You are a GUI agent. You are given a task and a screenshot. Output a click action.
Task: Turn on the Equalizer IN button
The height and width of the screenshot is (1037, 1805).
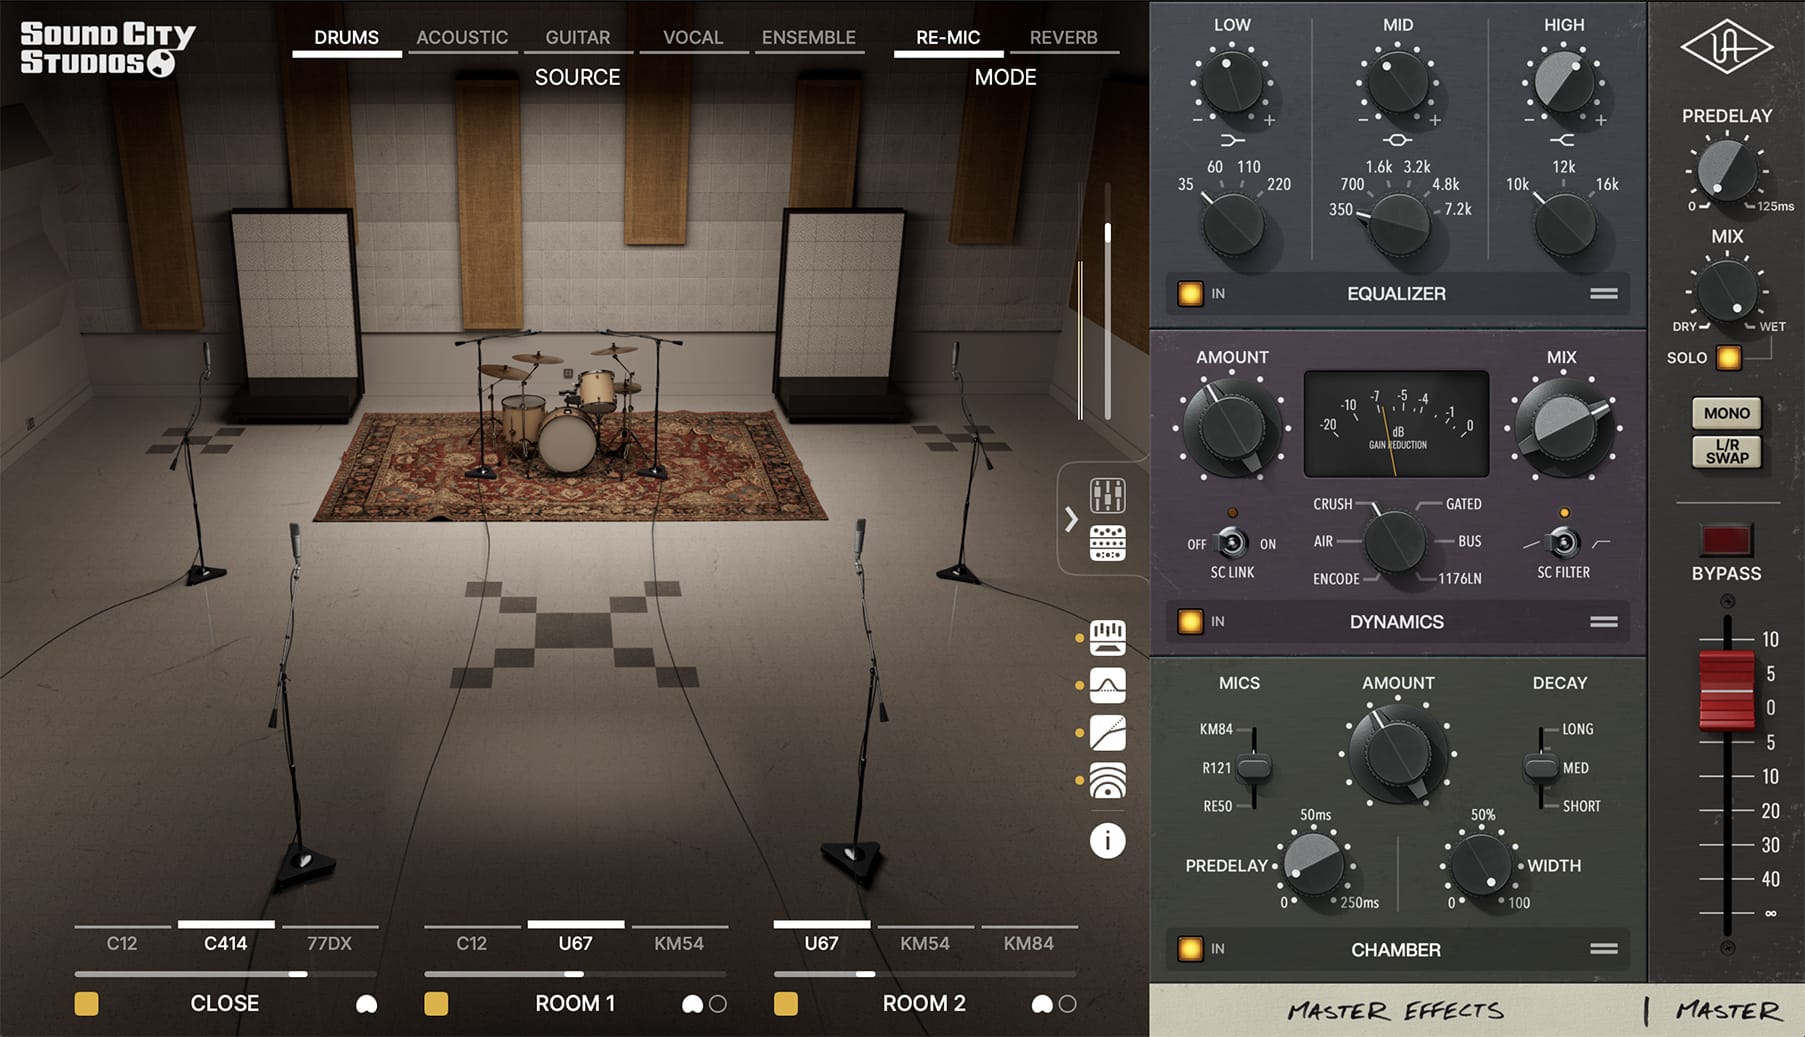[x=1191, y=293]
